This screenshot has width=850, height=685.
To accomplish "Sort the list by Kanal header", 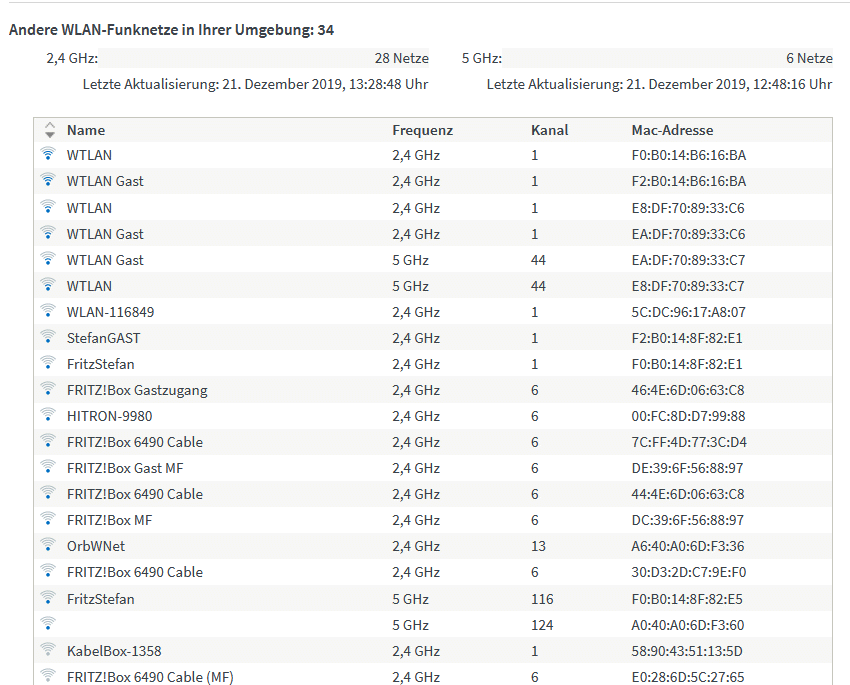I will (549, 130).
